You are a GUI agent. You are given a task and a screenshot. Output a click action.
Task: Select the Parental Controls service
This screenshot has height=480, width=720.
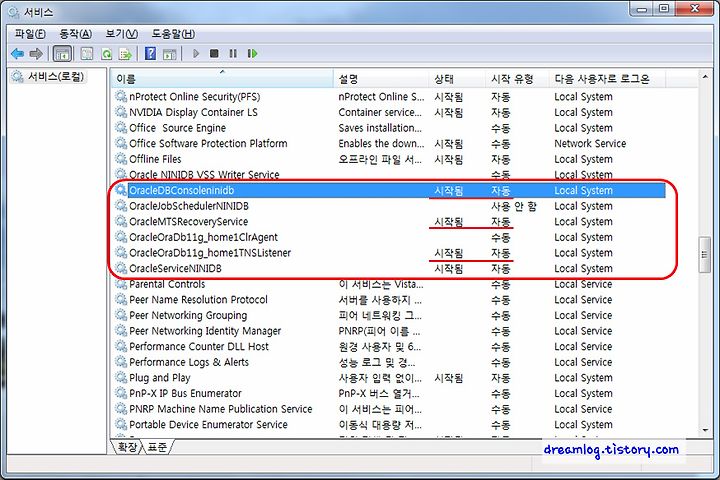[389, 284]
